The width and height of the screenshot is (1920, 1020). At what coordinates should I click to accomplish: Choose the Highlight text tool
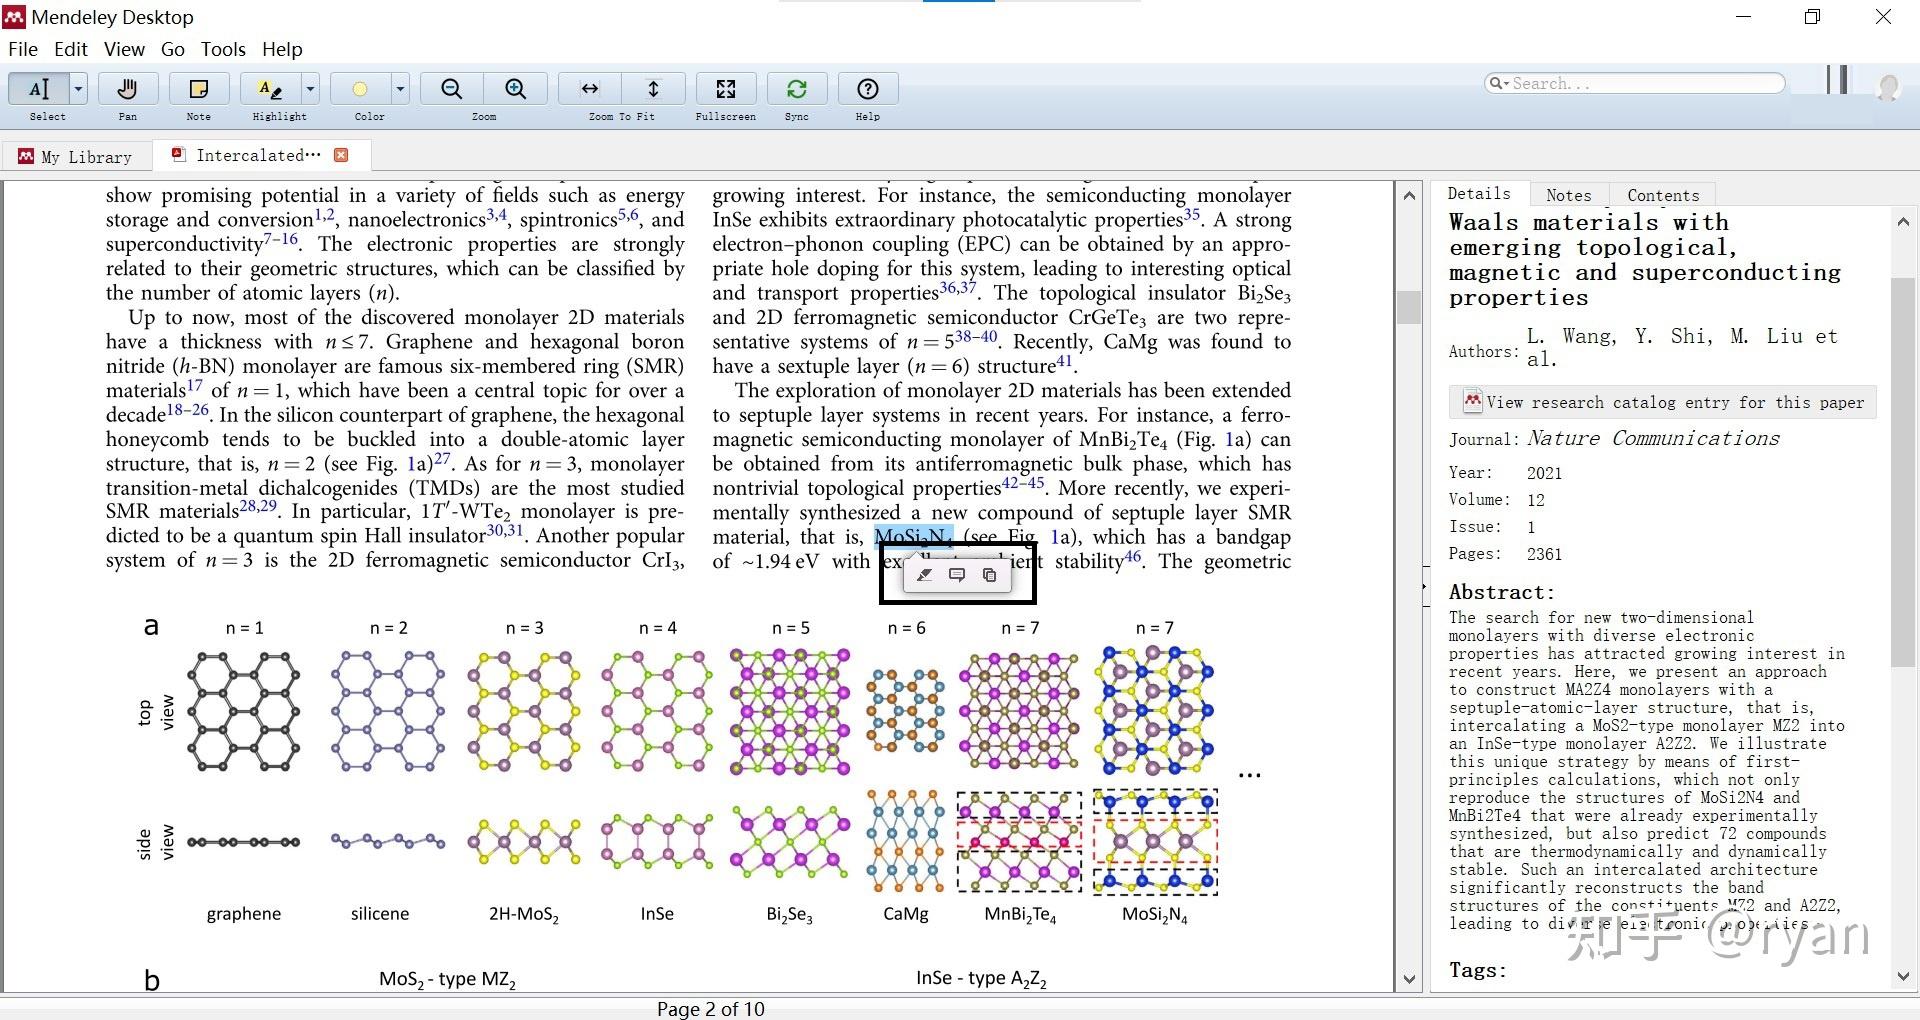pos(270,89)
